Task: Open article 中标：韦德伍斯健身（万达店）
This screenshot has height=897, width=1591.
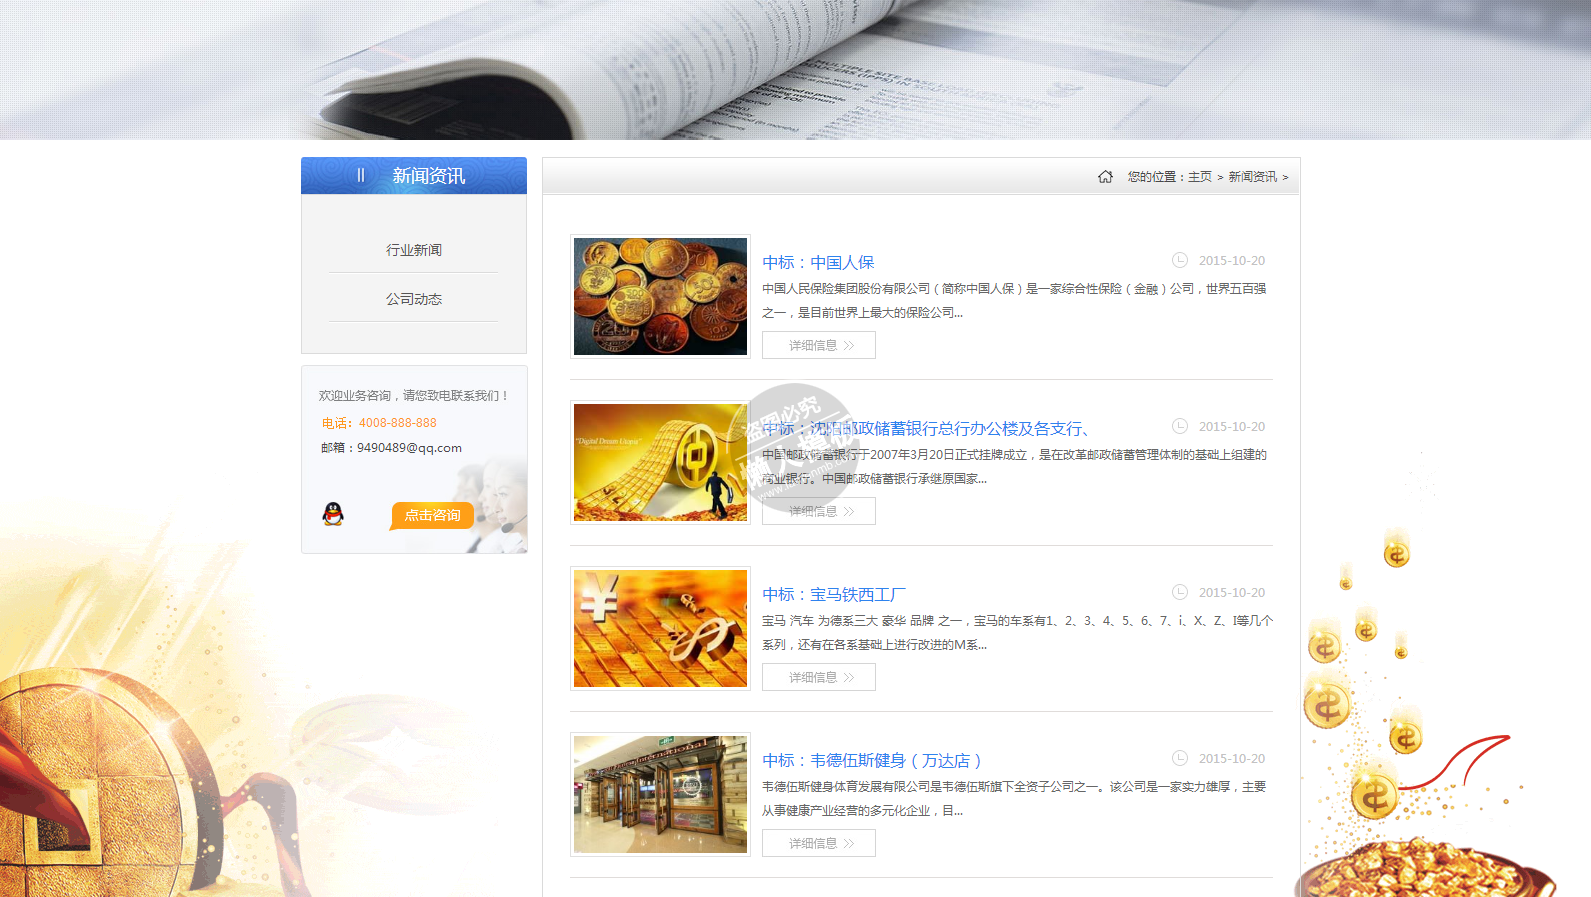Action: coord(872,760)
